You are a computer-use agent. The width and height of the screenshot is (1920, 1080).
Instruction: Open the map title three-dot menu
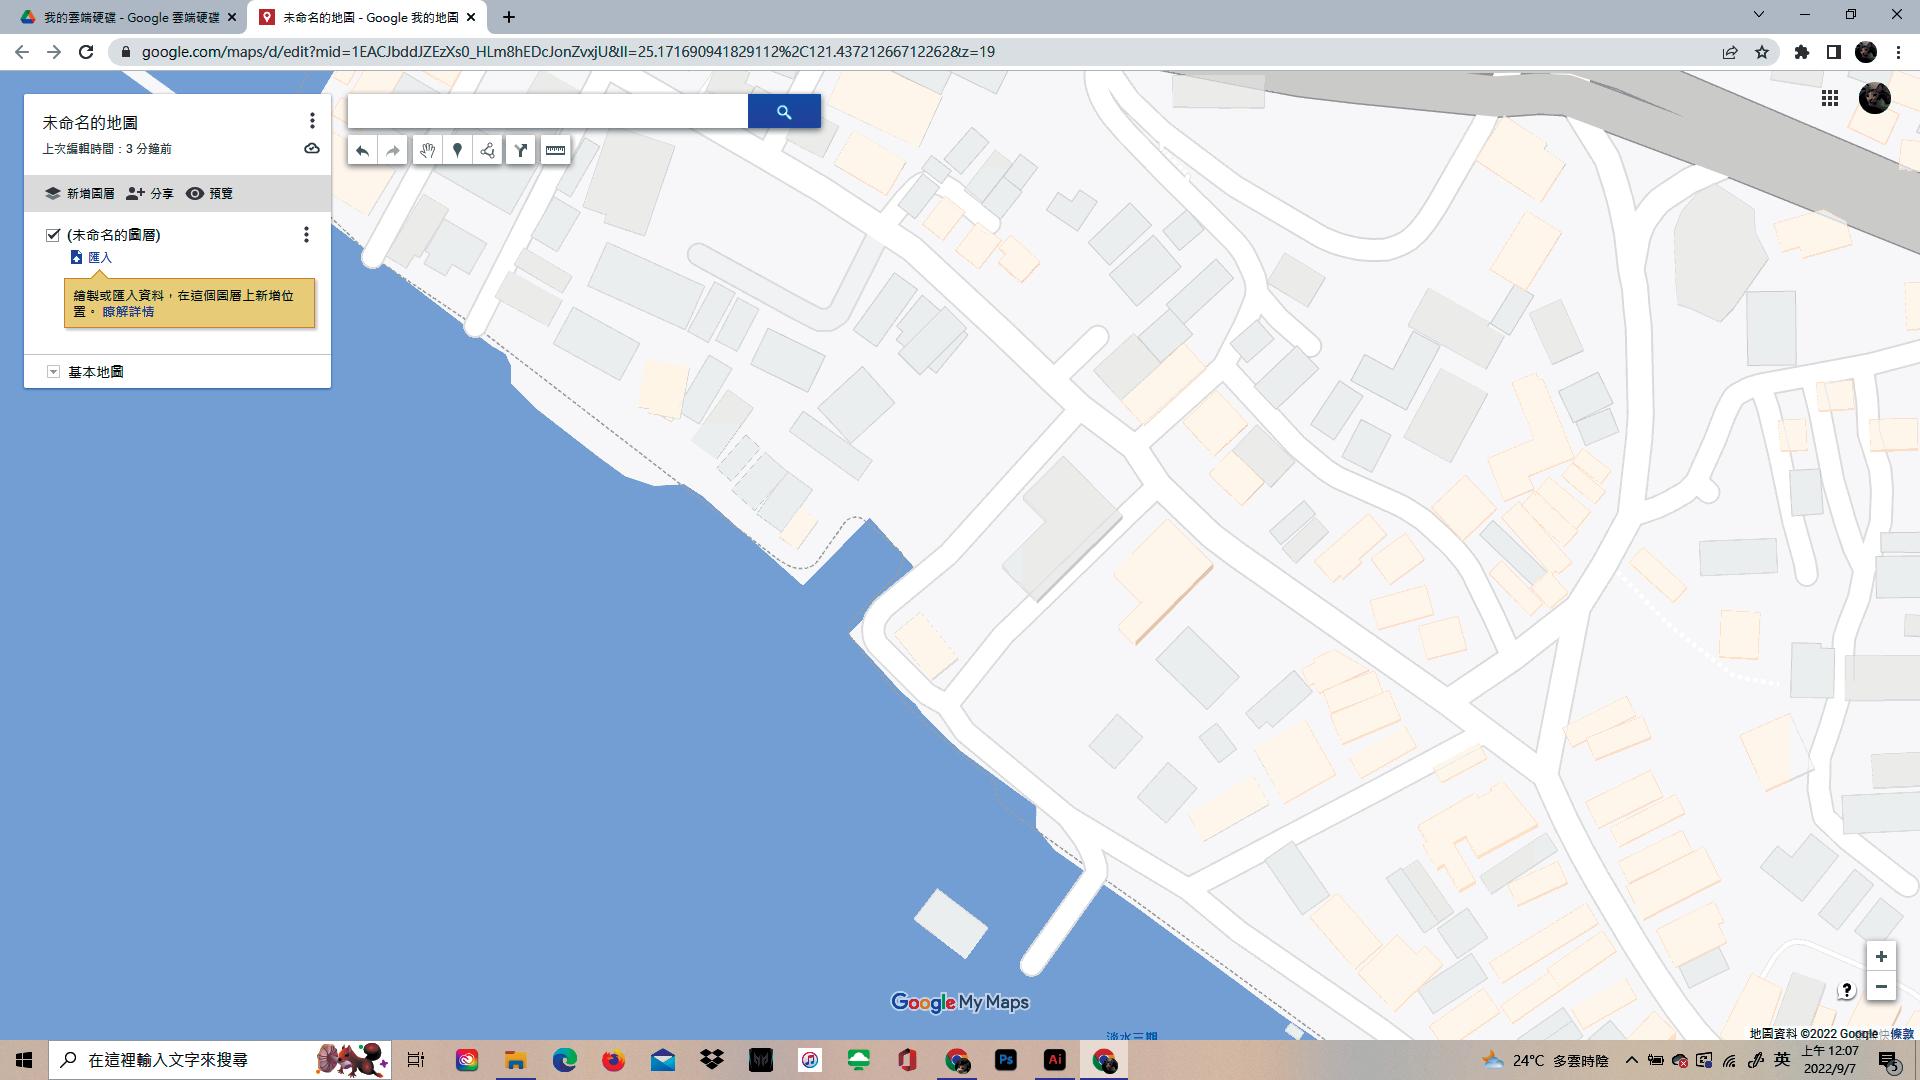tap(312, 121)
